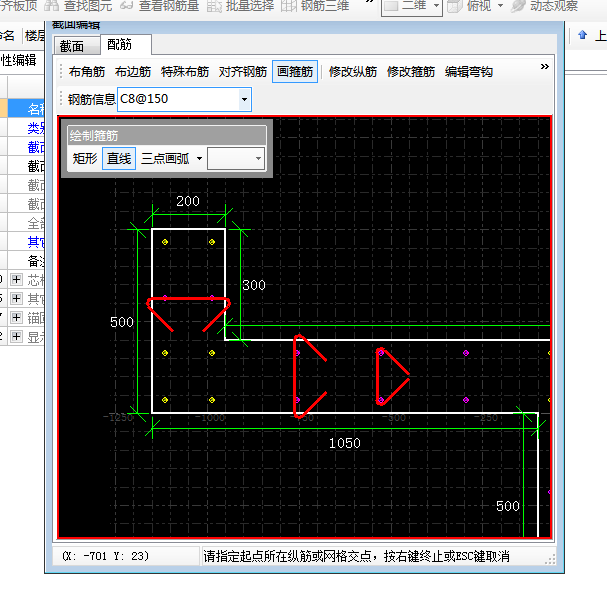The height and width of the screenshot is (589, 607).
Task: Open the 三点画弧 dropdown arrow
Action: [199, 158]
